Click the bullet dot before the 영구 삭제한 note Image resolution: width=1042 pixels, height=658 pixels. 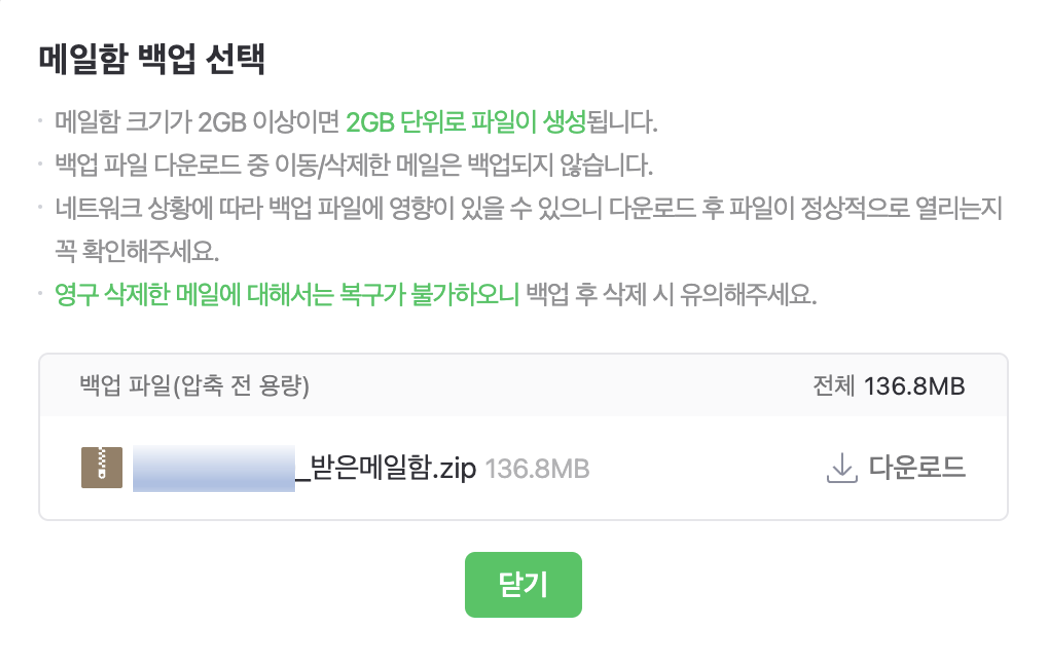coord(41,293)
